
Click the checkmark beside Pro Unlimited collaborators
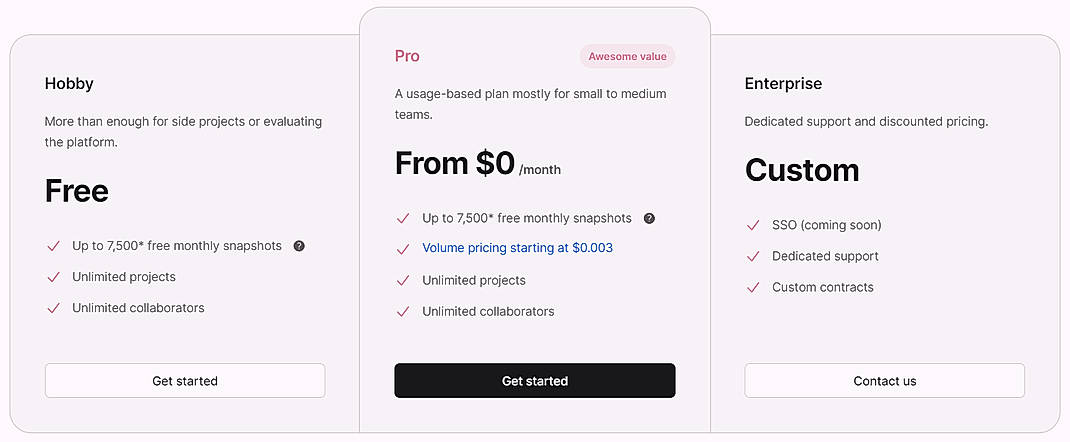click(403, 312)
